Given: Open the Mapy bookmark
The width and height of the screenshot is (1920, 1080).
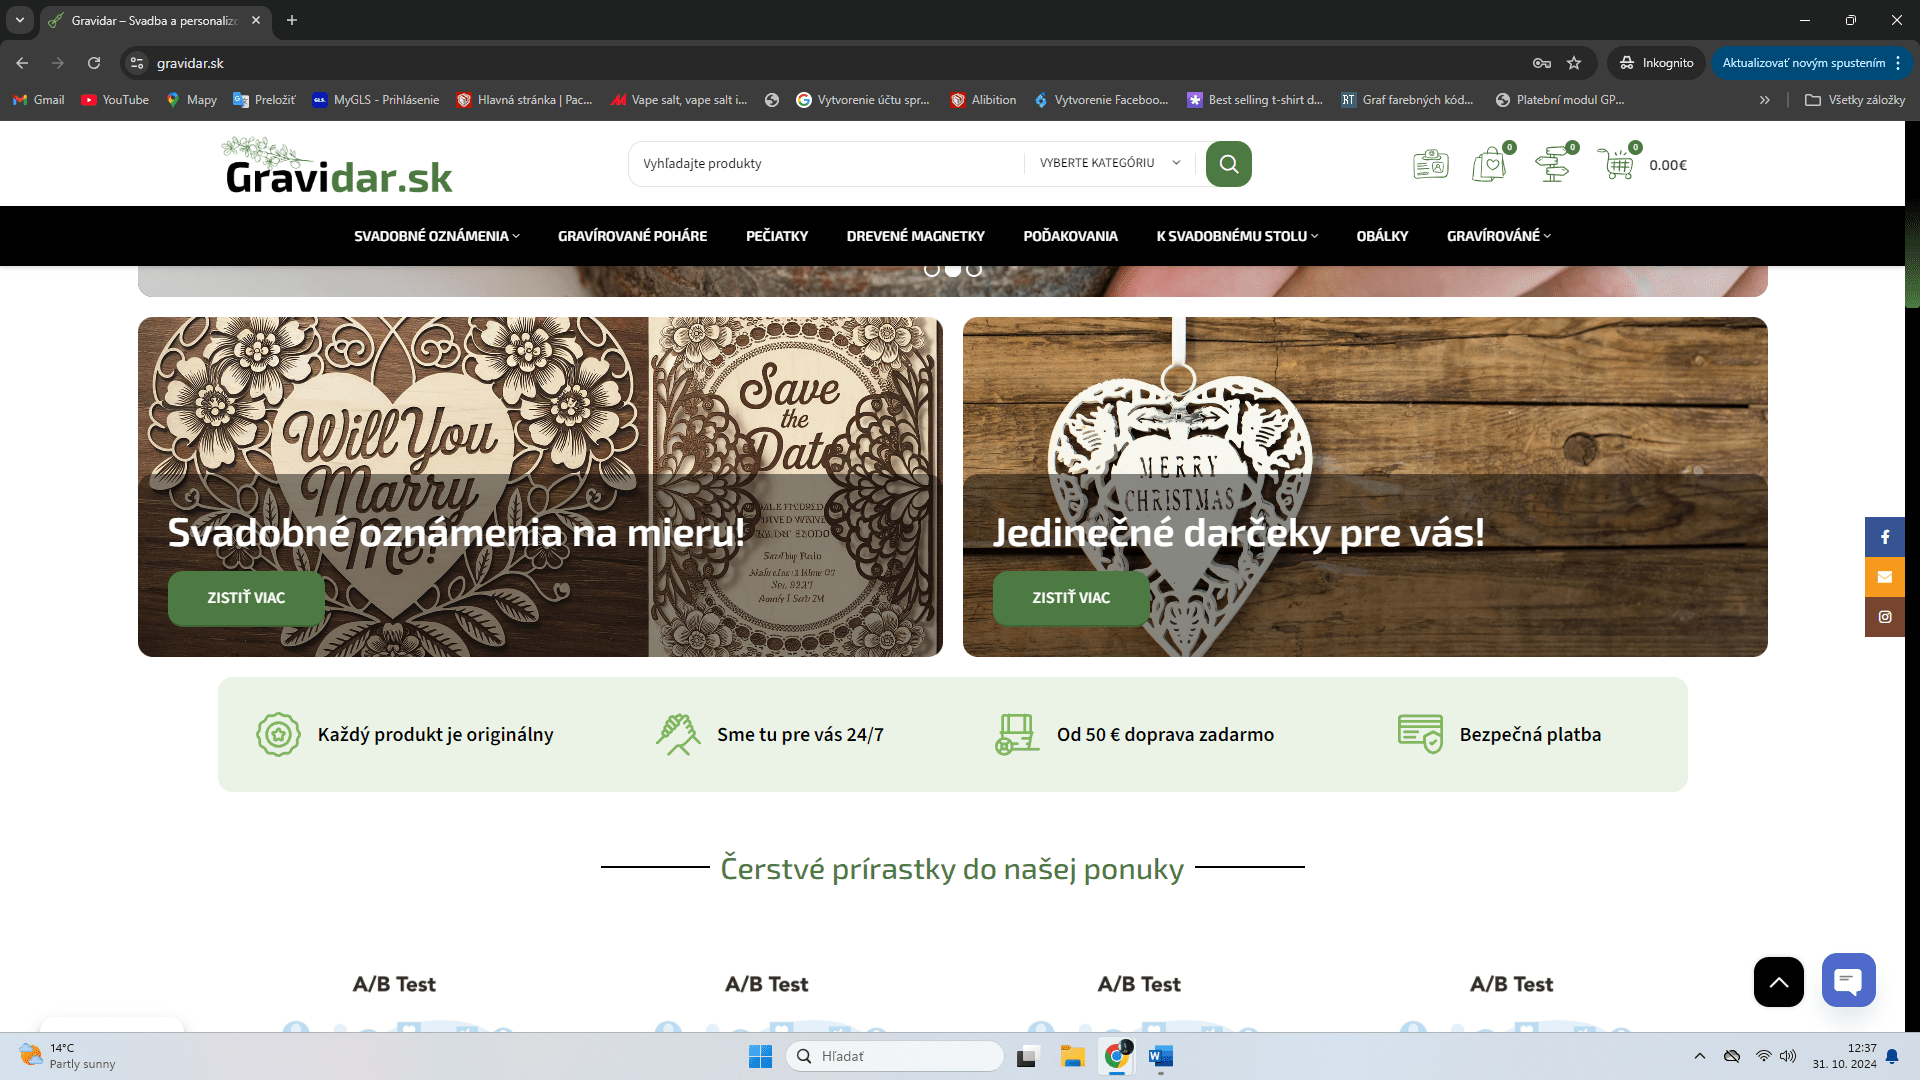Looking at the screenshot, I should tap(192, 100).
